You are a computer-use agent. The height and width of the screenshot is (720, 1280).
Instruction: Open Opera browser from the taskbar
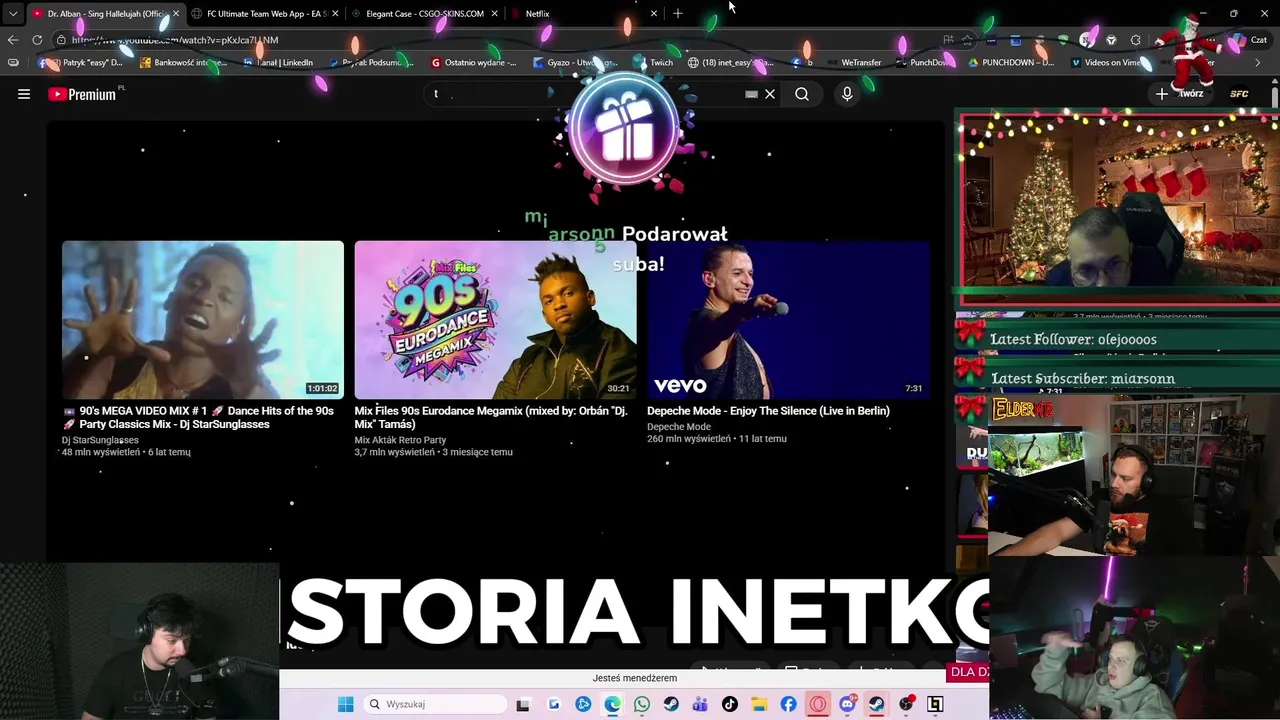coord(818,704)
